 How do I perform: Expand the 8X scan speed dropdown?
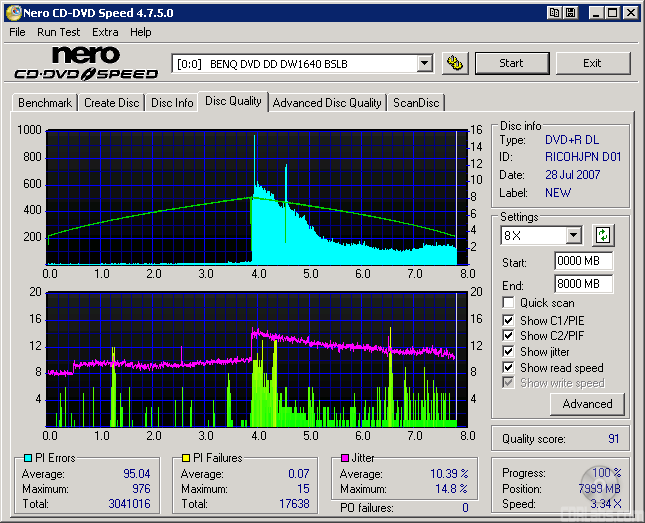coord(573,236)
